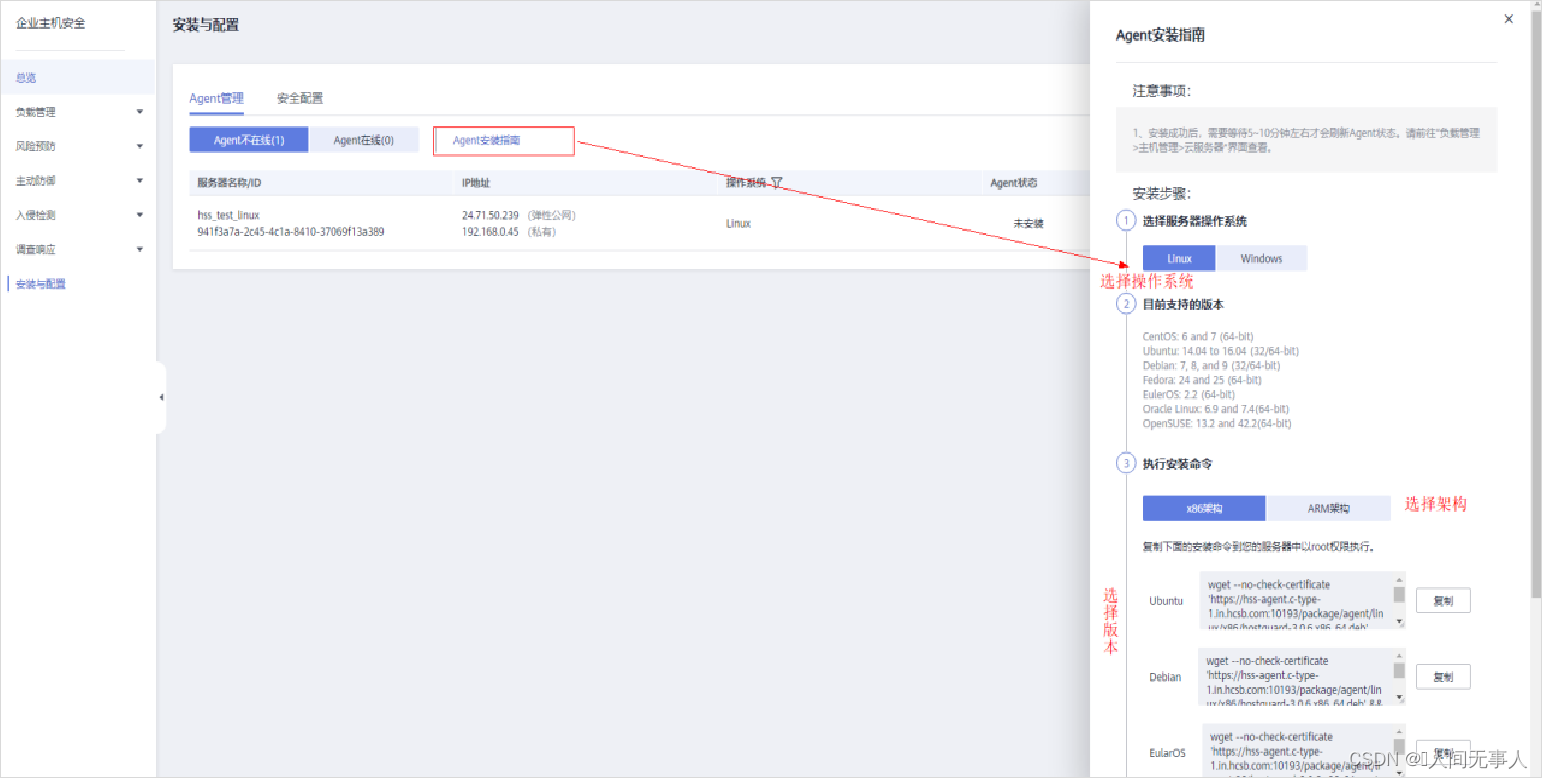
Task: Click the 未安装 status cell
Action: 1028,224
